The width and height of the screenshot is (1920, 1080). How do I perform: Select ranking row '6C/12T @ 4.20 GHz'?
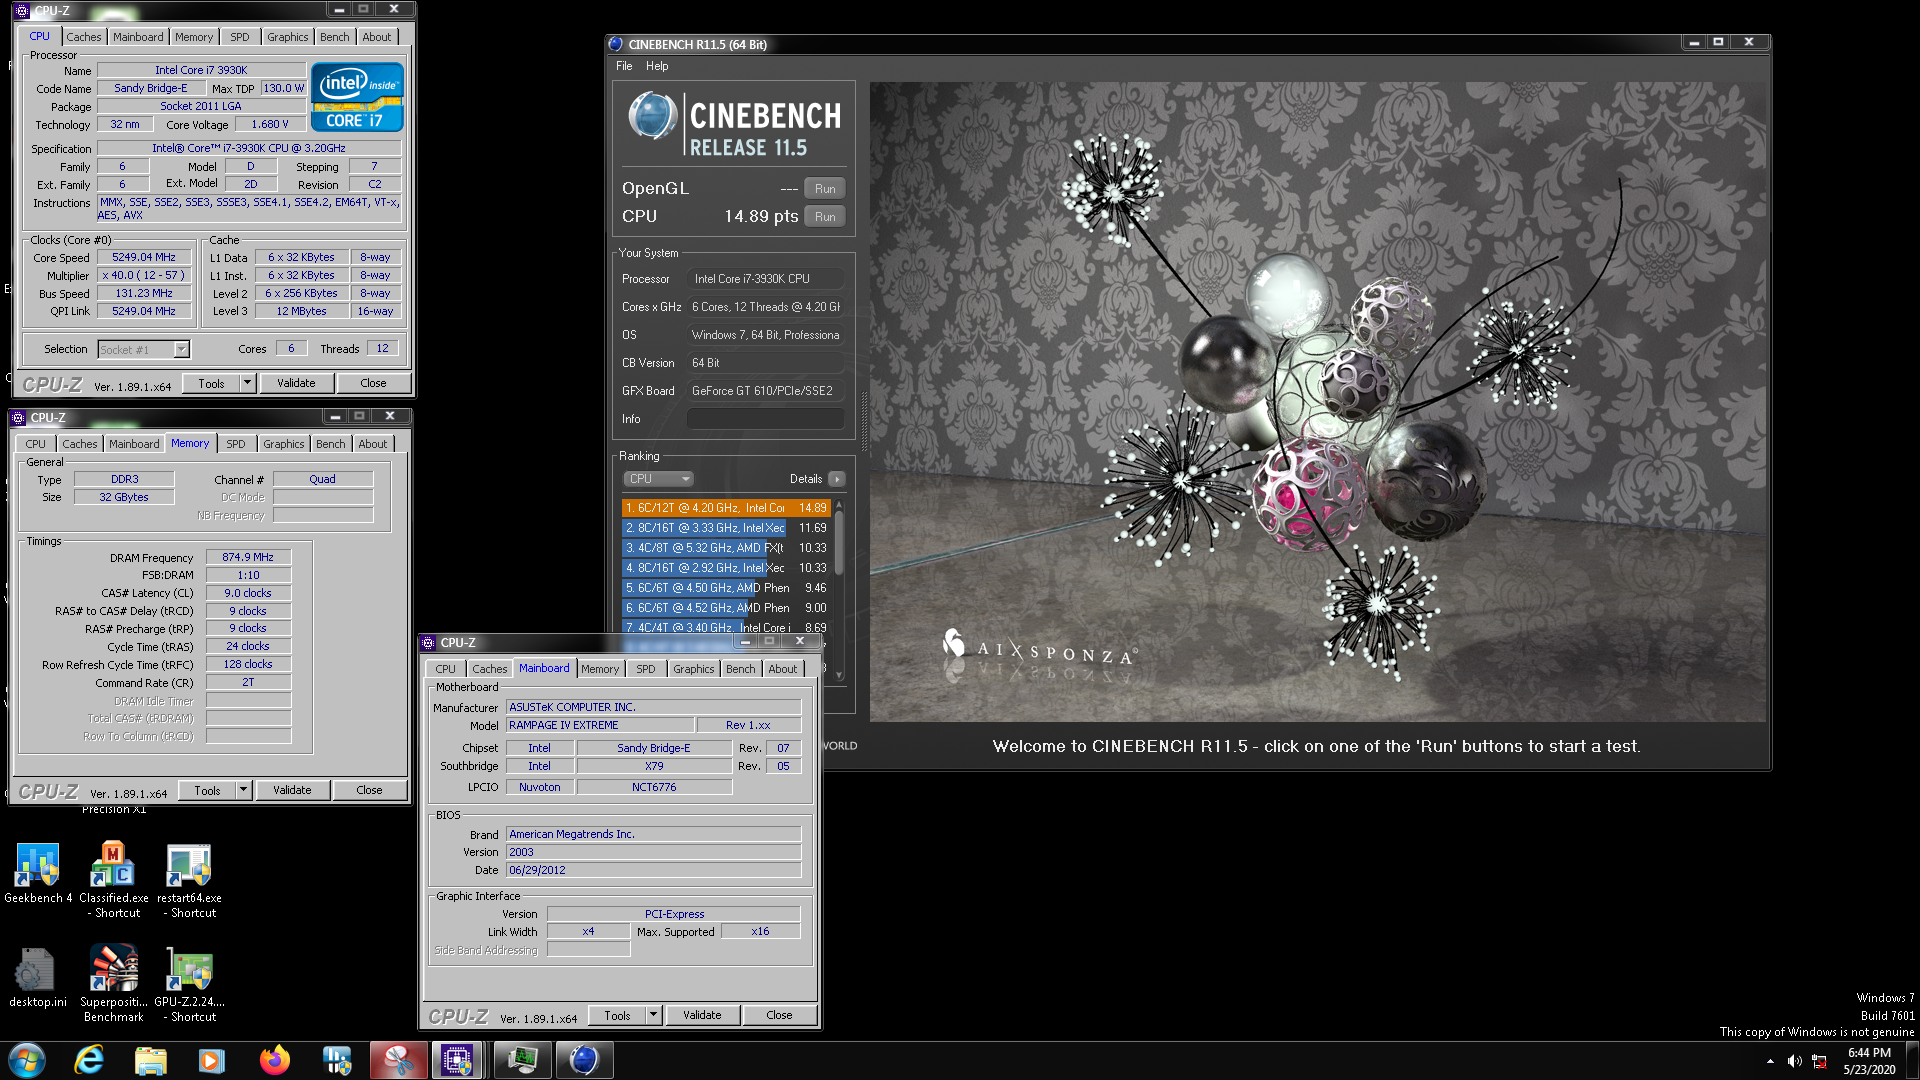[x=726, y=508]
